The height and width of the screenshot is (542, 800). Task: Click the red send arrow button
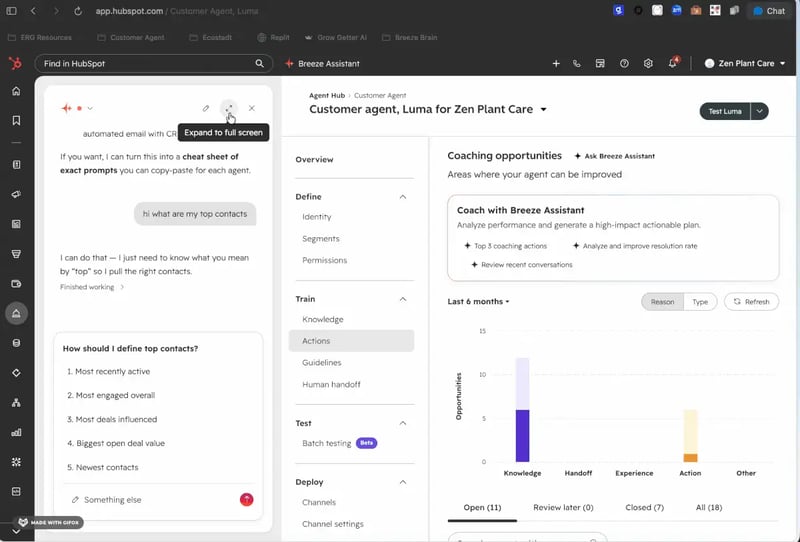(x=246, y=500)
